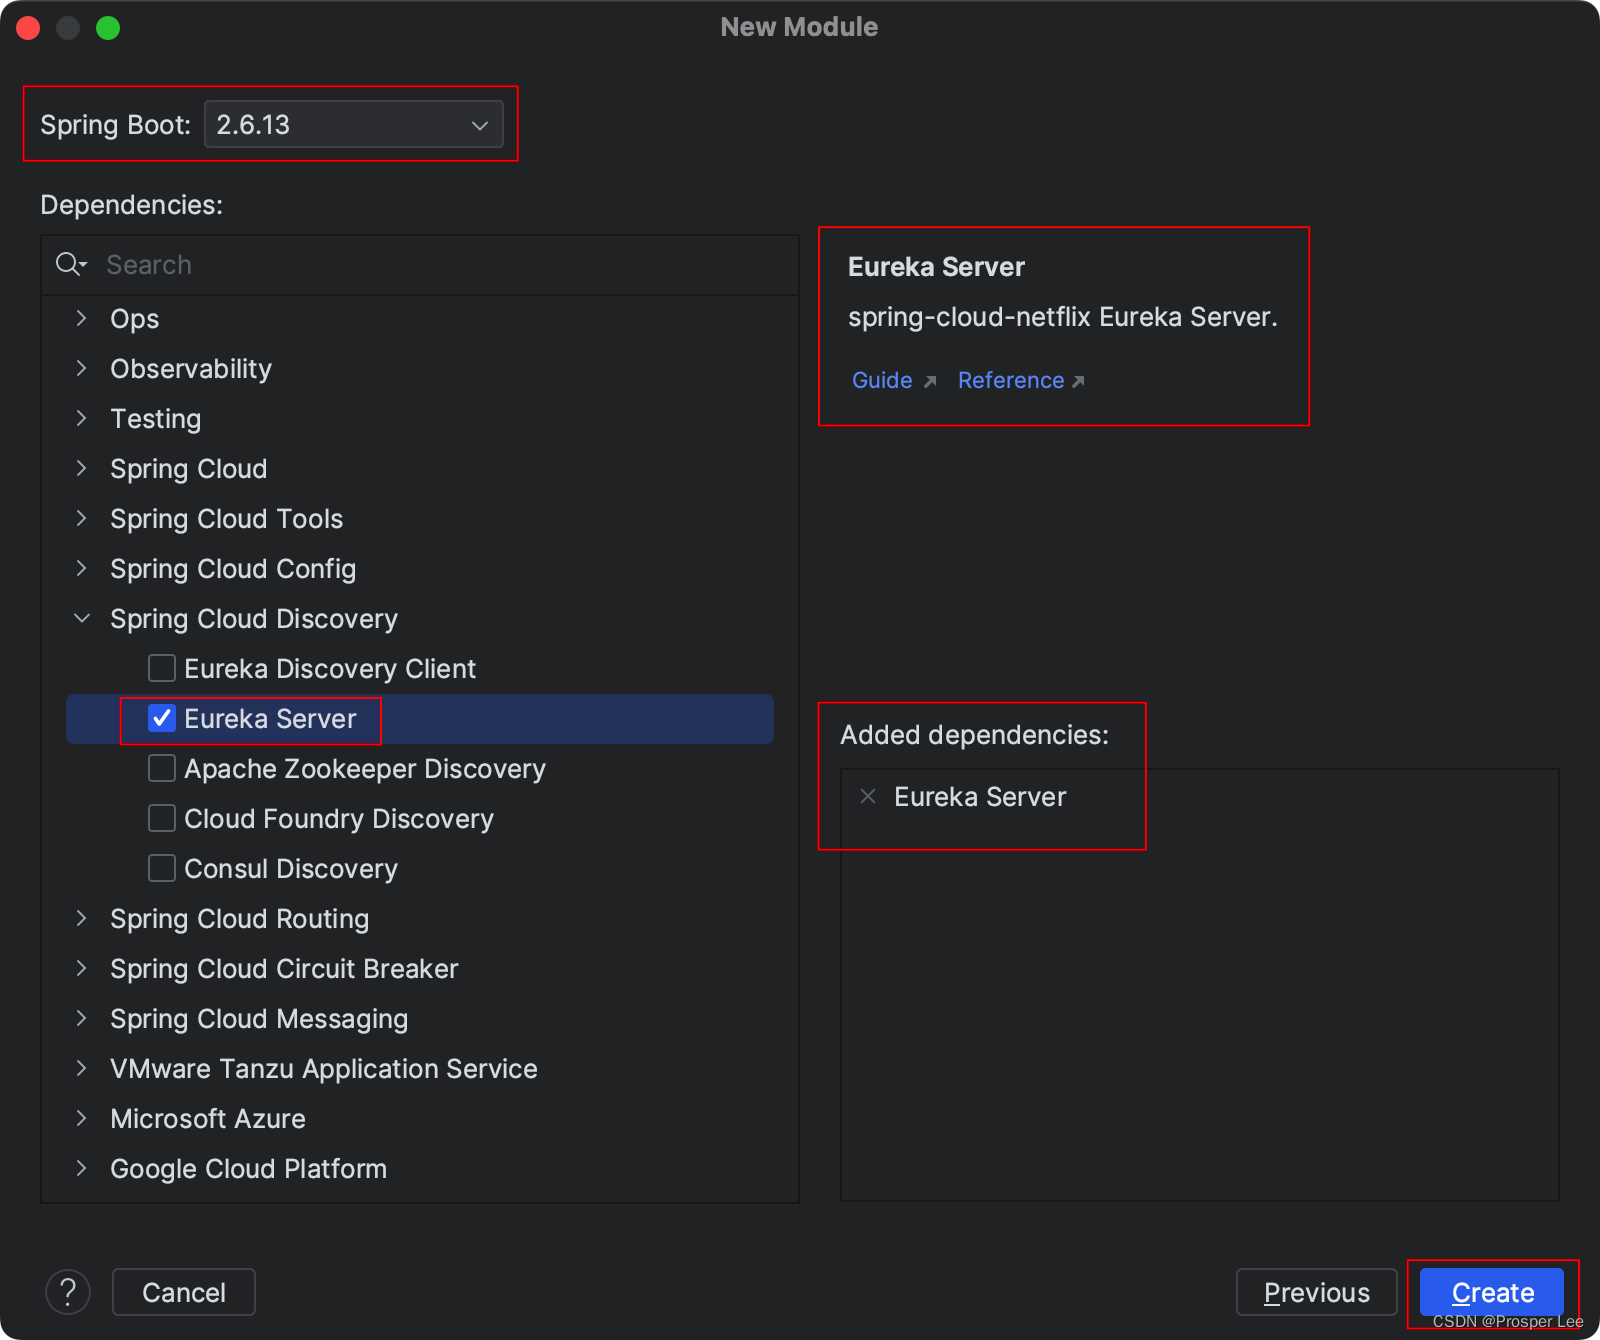Expand the Spring Cloud Tools category

(x=81, y=518)
